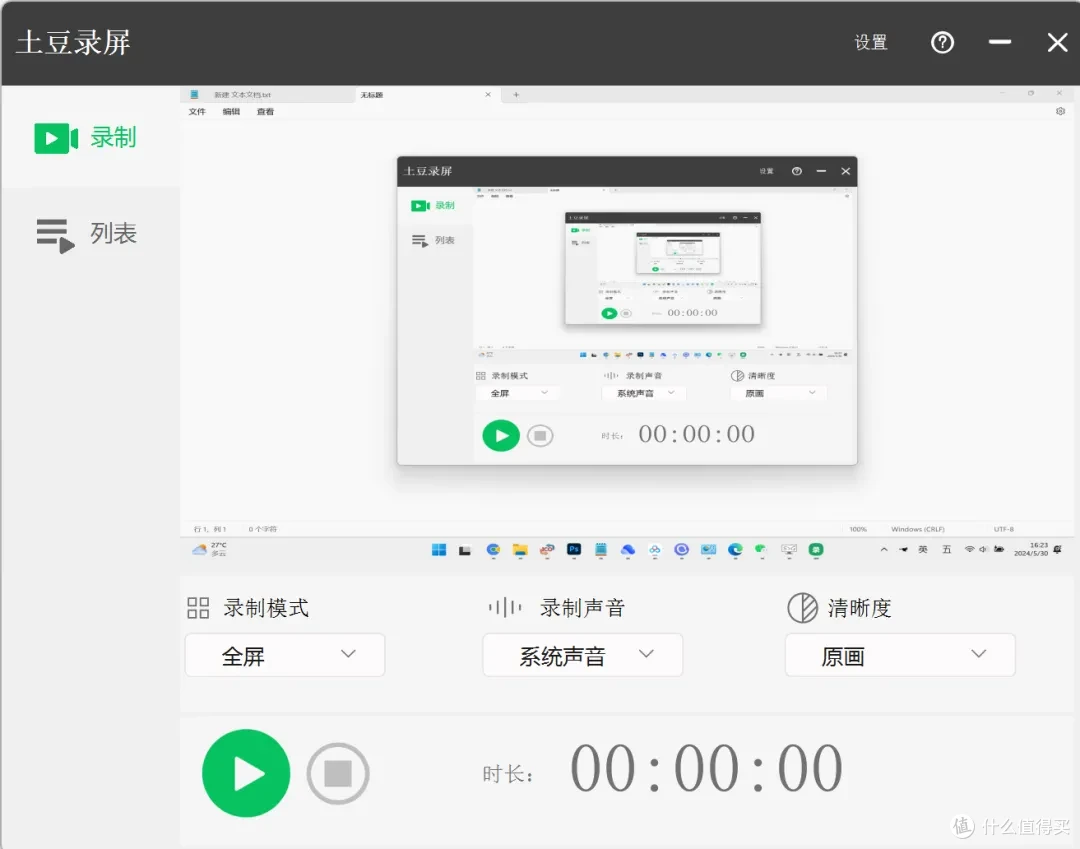Click the 土豆录屏 title text
The height and width of the screenshot is (849, 1080).
pos(73,43)
